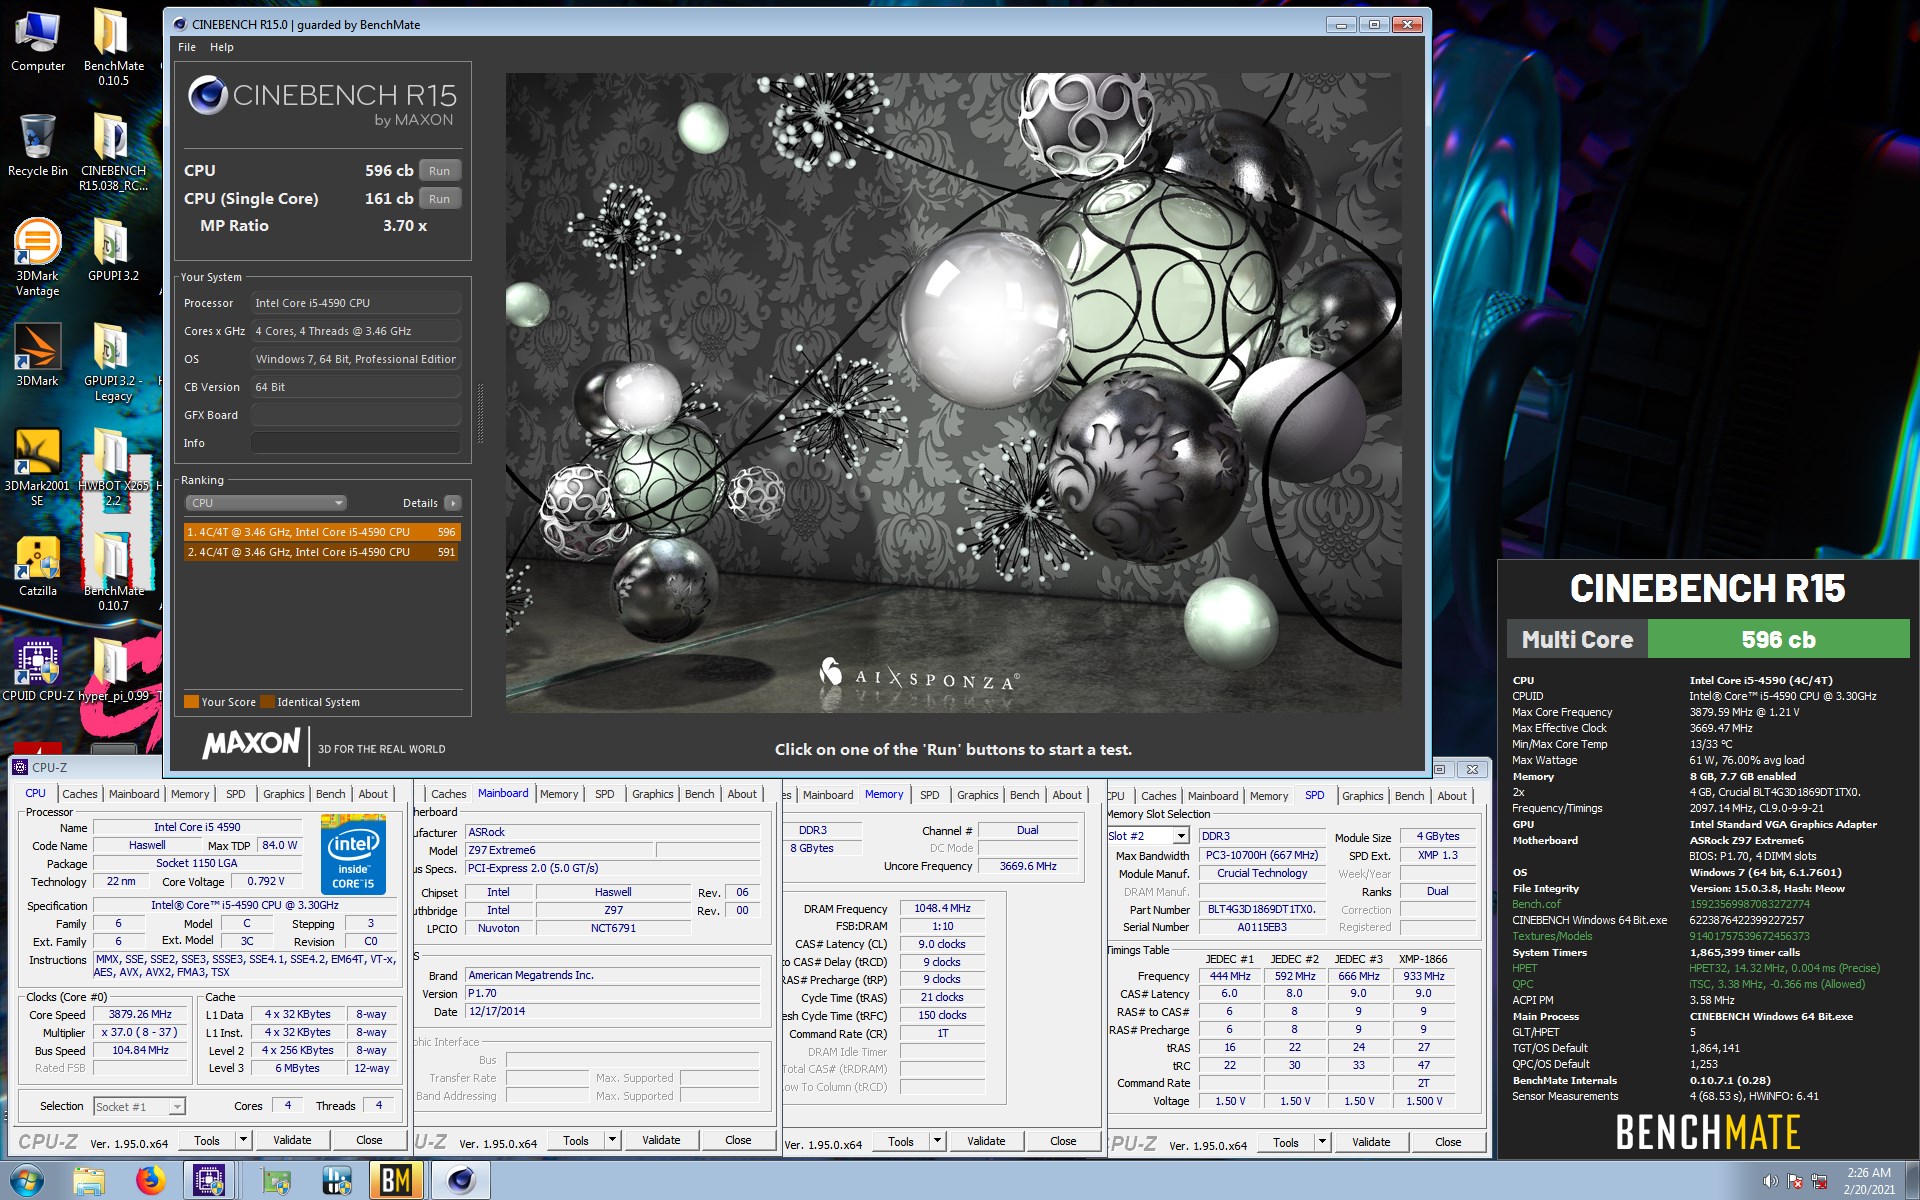Launch CPUID CPU-Z desktop shortcut
Screen dimensions: 1920x1200
coord(38,670)
